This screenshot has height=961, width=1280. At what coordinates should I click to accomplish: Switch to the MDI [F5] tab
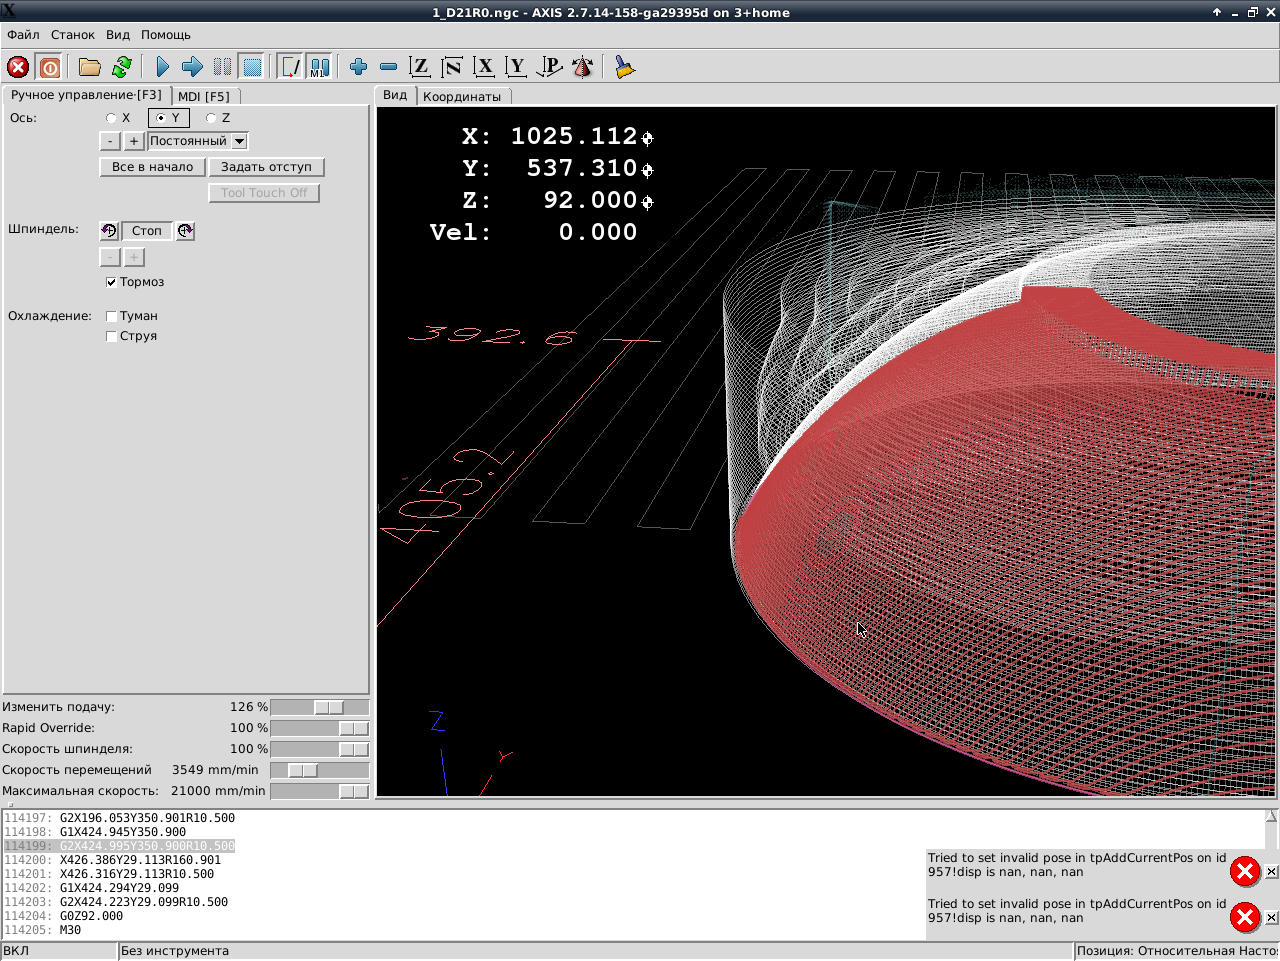(204, 96)
